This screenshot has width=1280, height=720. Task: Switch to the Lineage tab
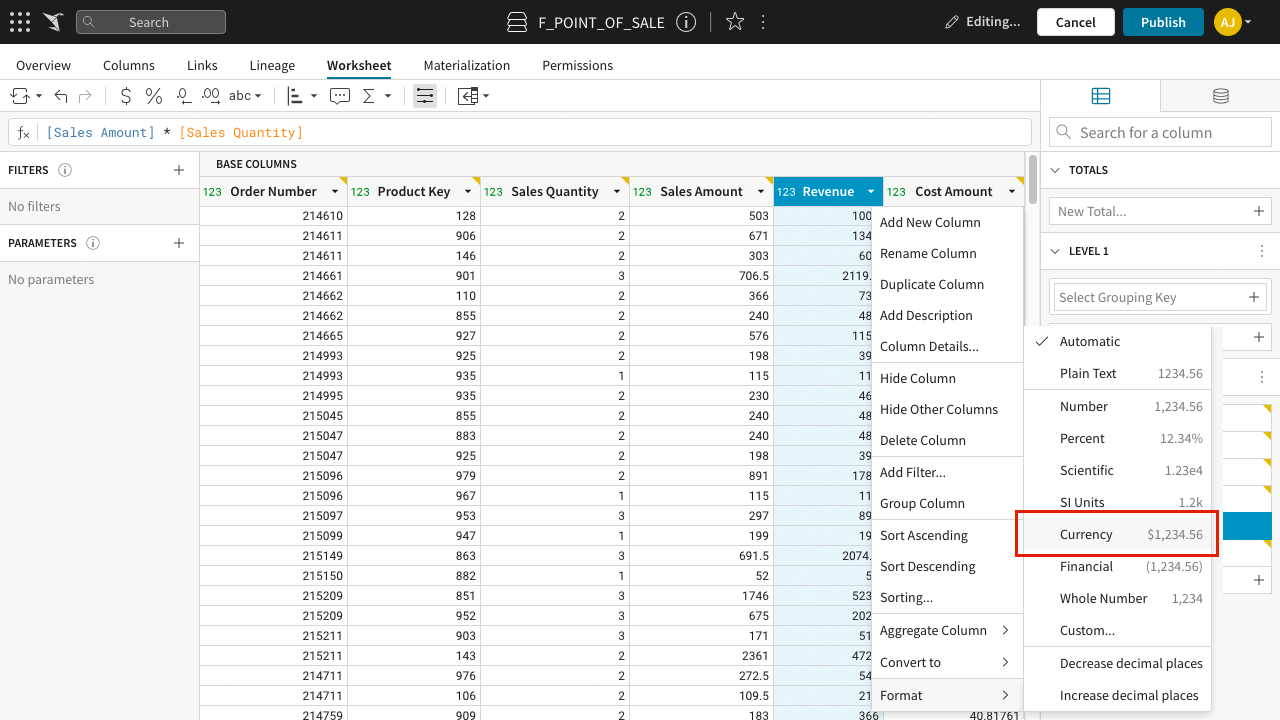click(272, 65)
